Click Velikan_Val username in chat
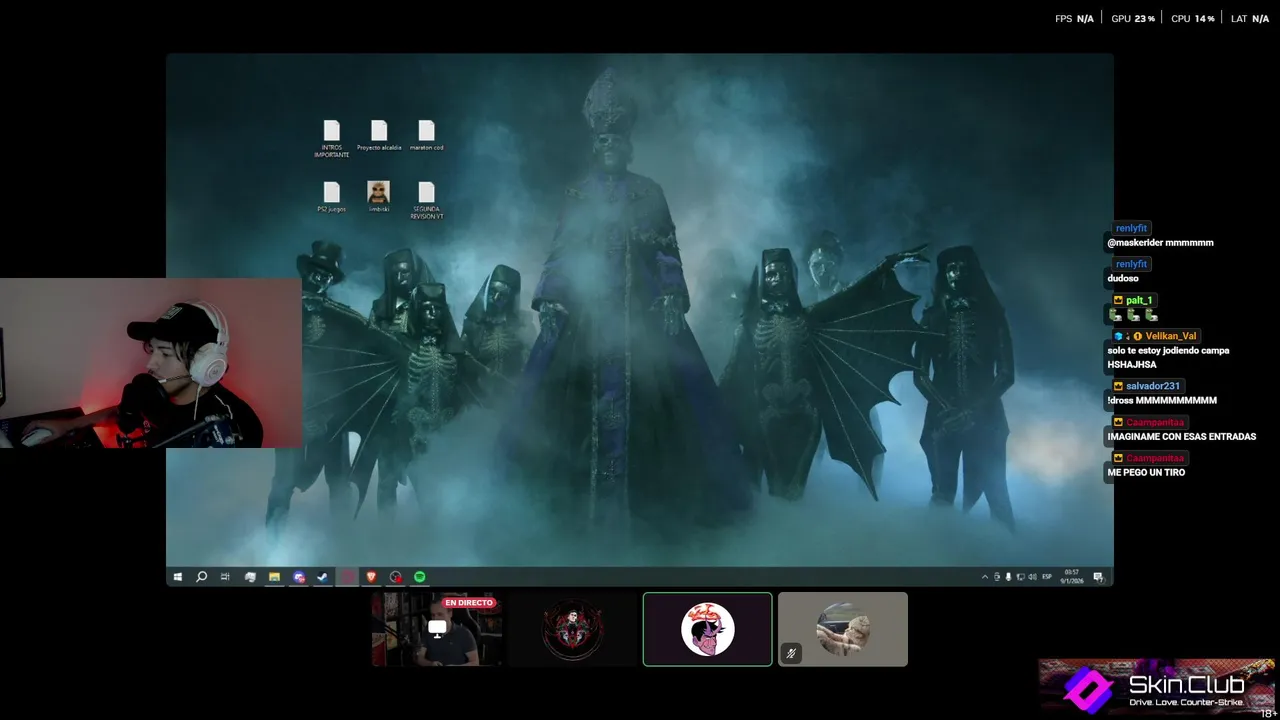Viewport: 1280px width, 720px height. (1170, 336)
